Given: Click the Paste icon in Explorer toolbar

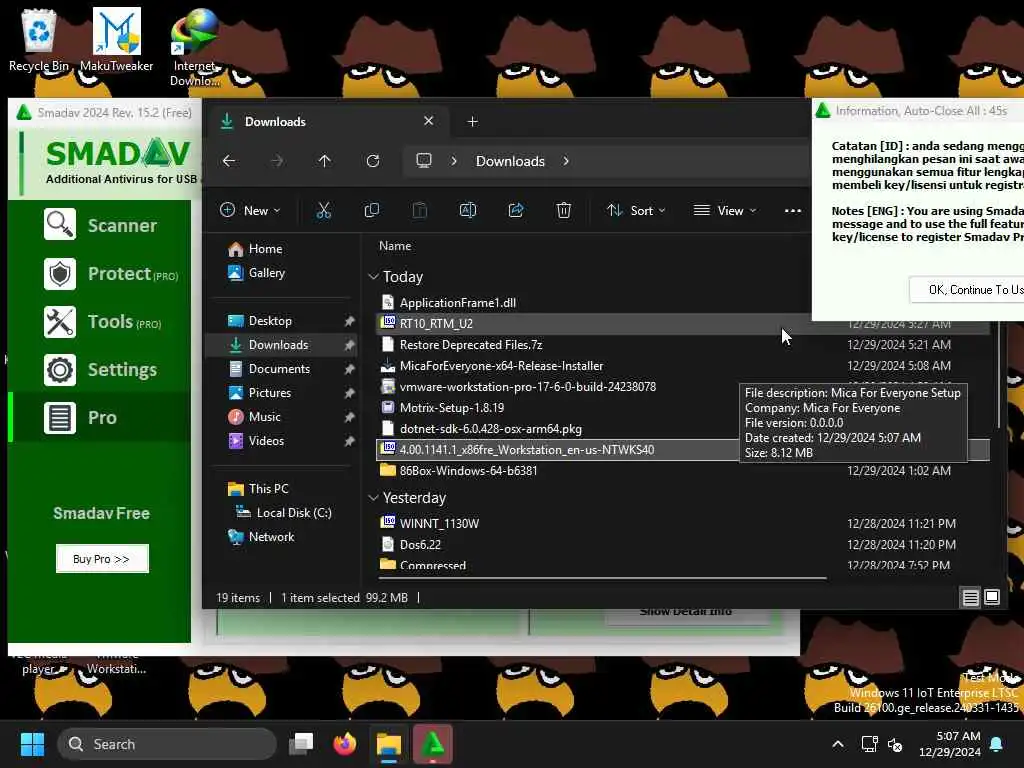Looking at the screenshot, I should pos(419,210).
